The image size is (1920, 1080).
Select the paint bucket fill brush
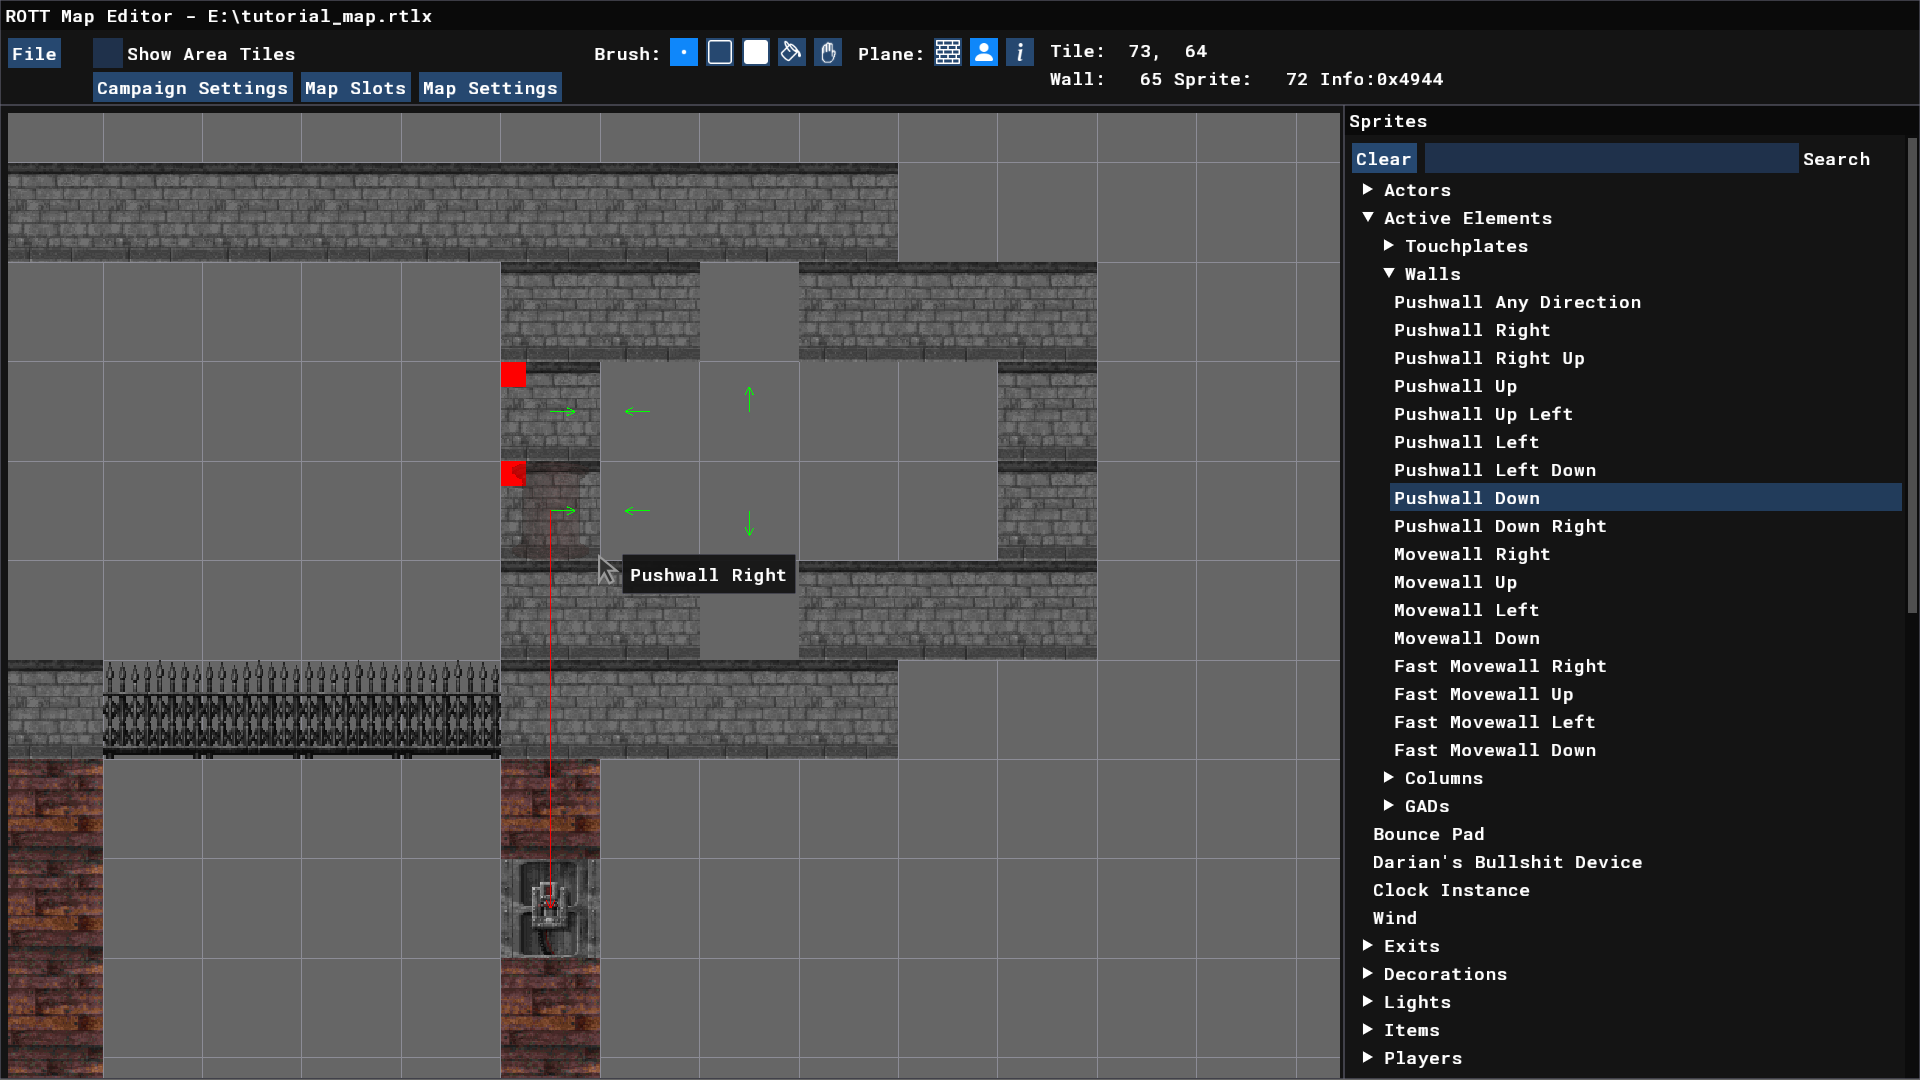792,53
